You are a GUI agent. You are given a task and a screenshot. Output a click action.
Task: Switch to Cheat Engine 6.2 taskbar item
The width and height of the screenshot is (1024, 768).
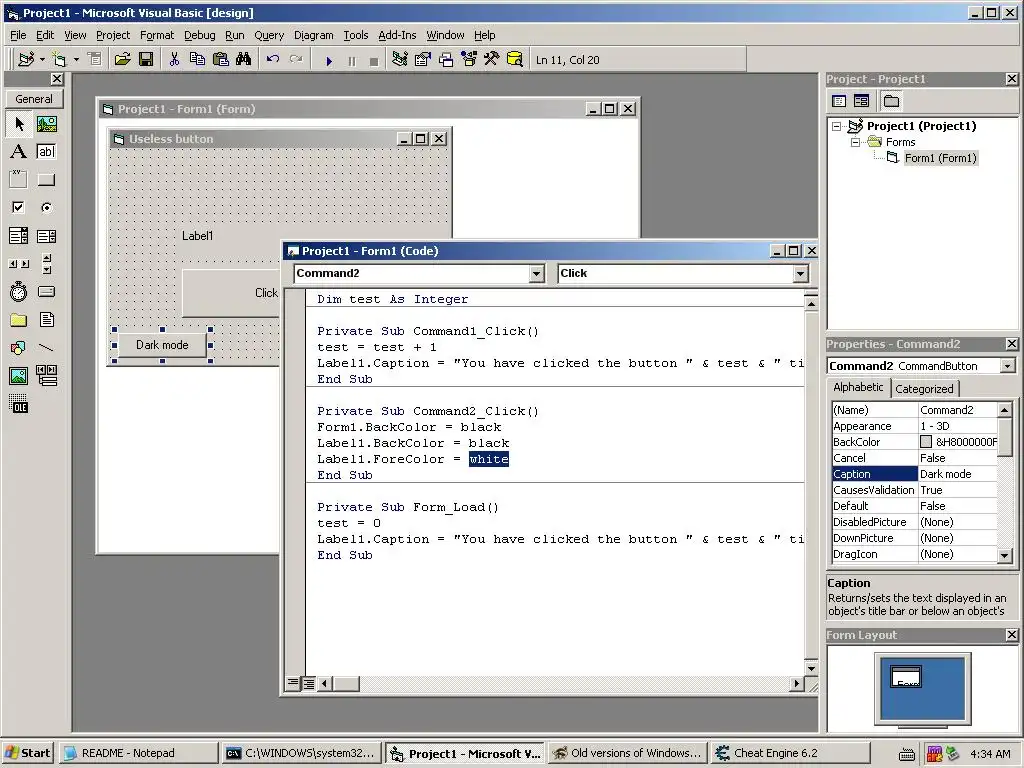[x=790, y=753]
